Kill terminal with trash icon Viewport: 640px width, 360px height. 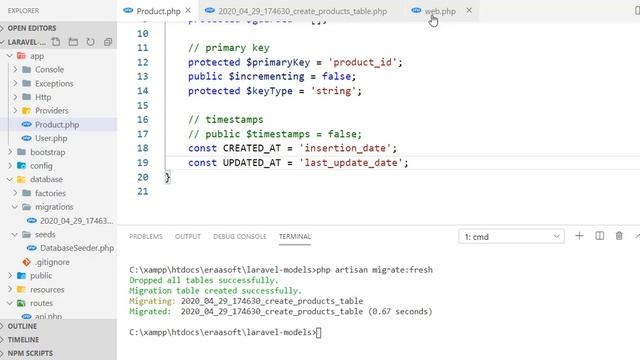[619, 236]
